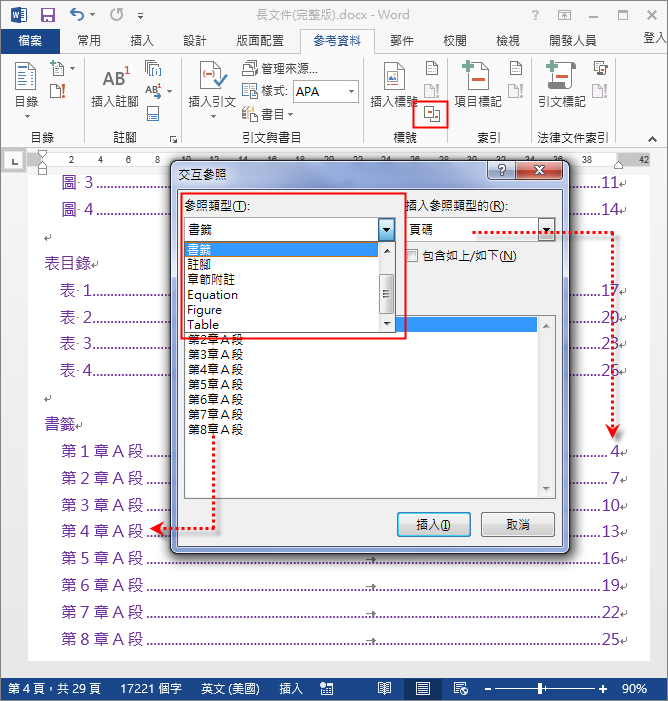Expand the Add Text dropdown arrow

(72, 68)
